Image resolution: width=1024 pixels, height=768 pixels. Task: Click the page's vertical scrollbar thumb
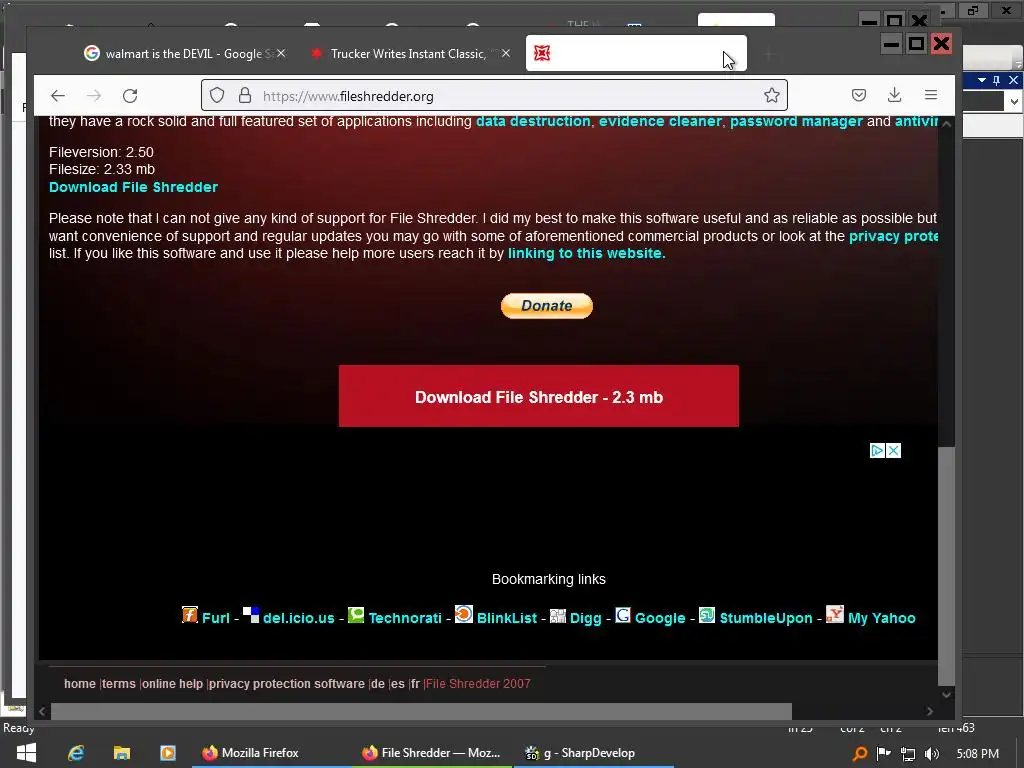click(946, 566)
